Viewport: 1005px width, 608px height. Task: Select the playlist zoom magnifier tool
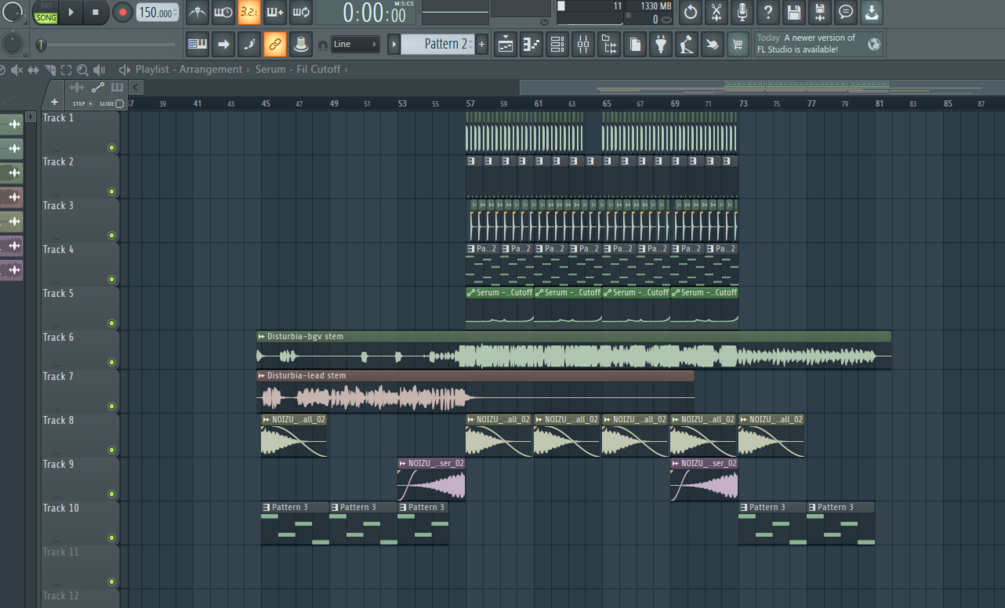(83, 70)
